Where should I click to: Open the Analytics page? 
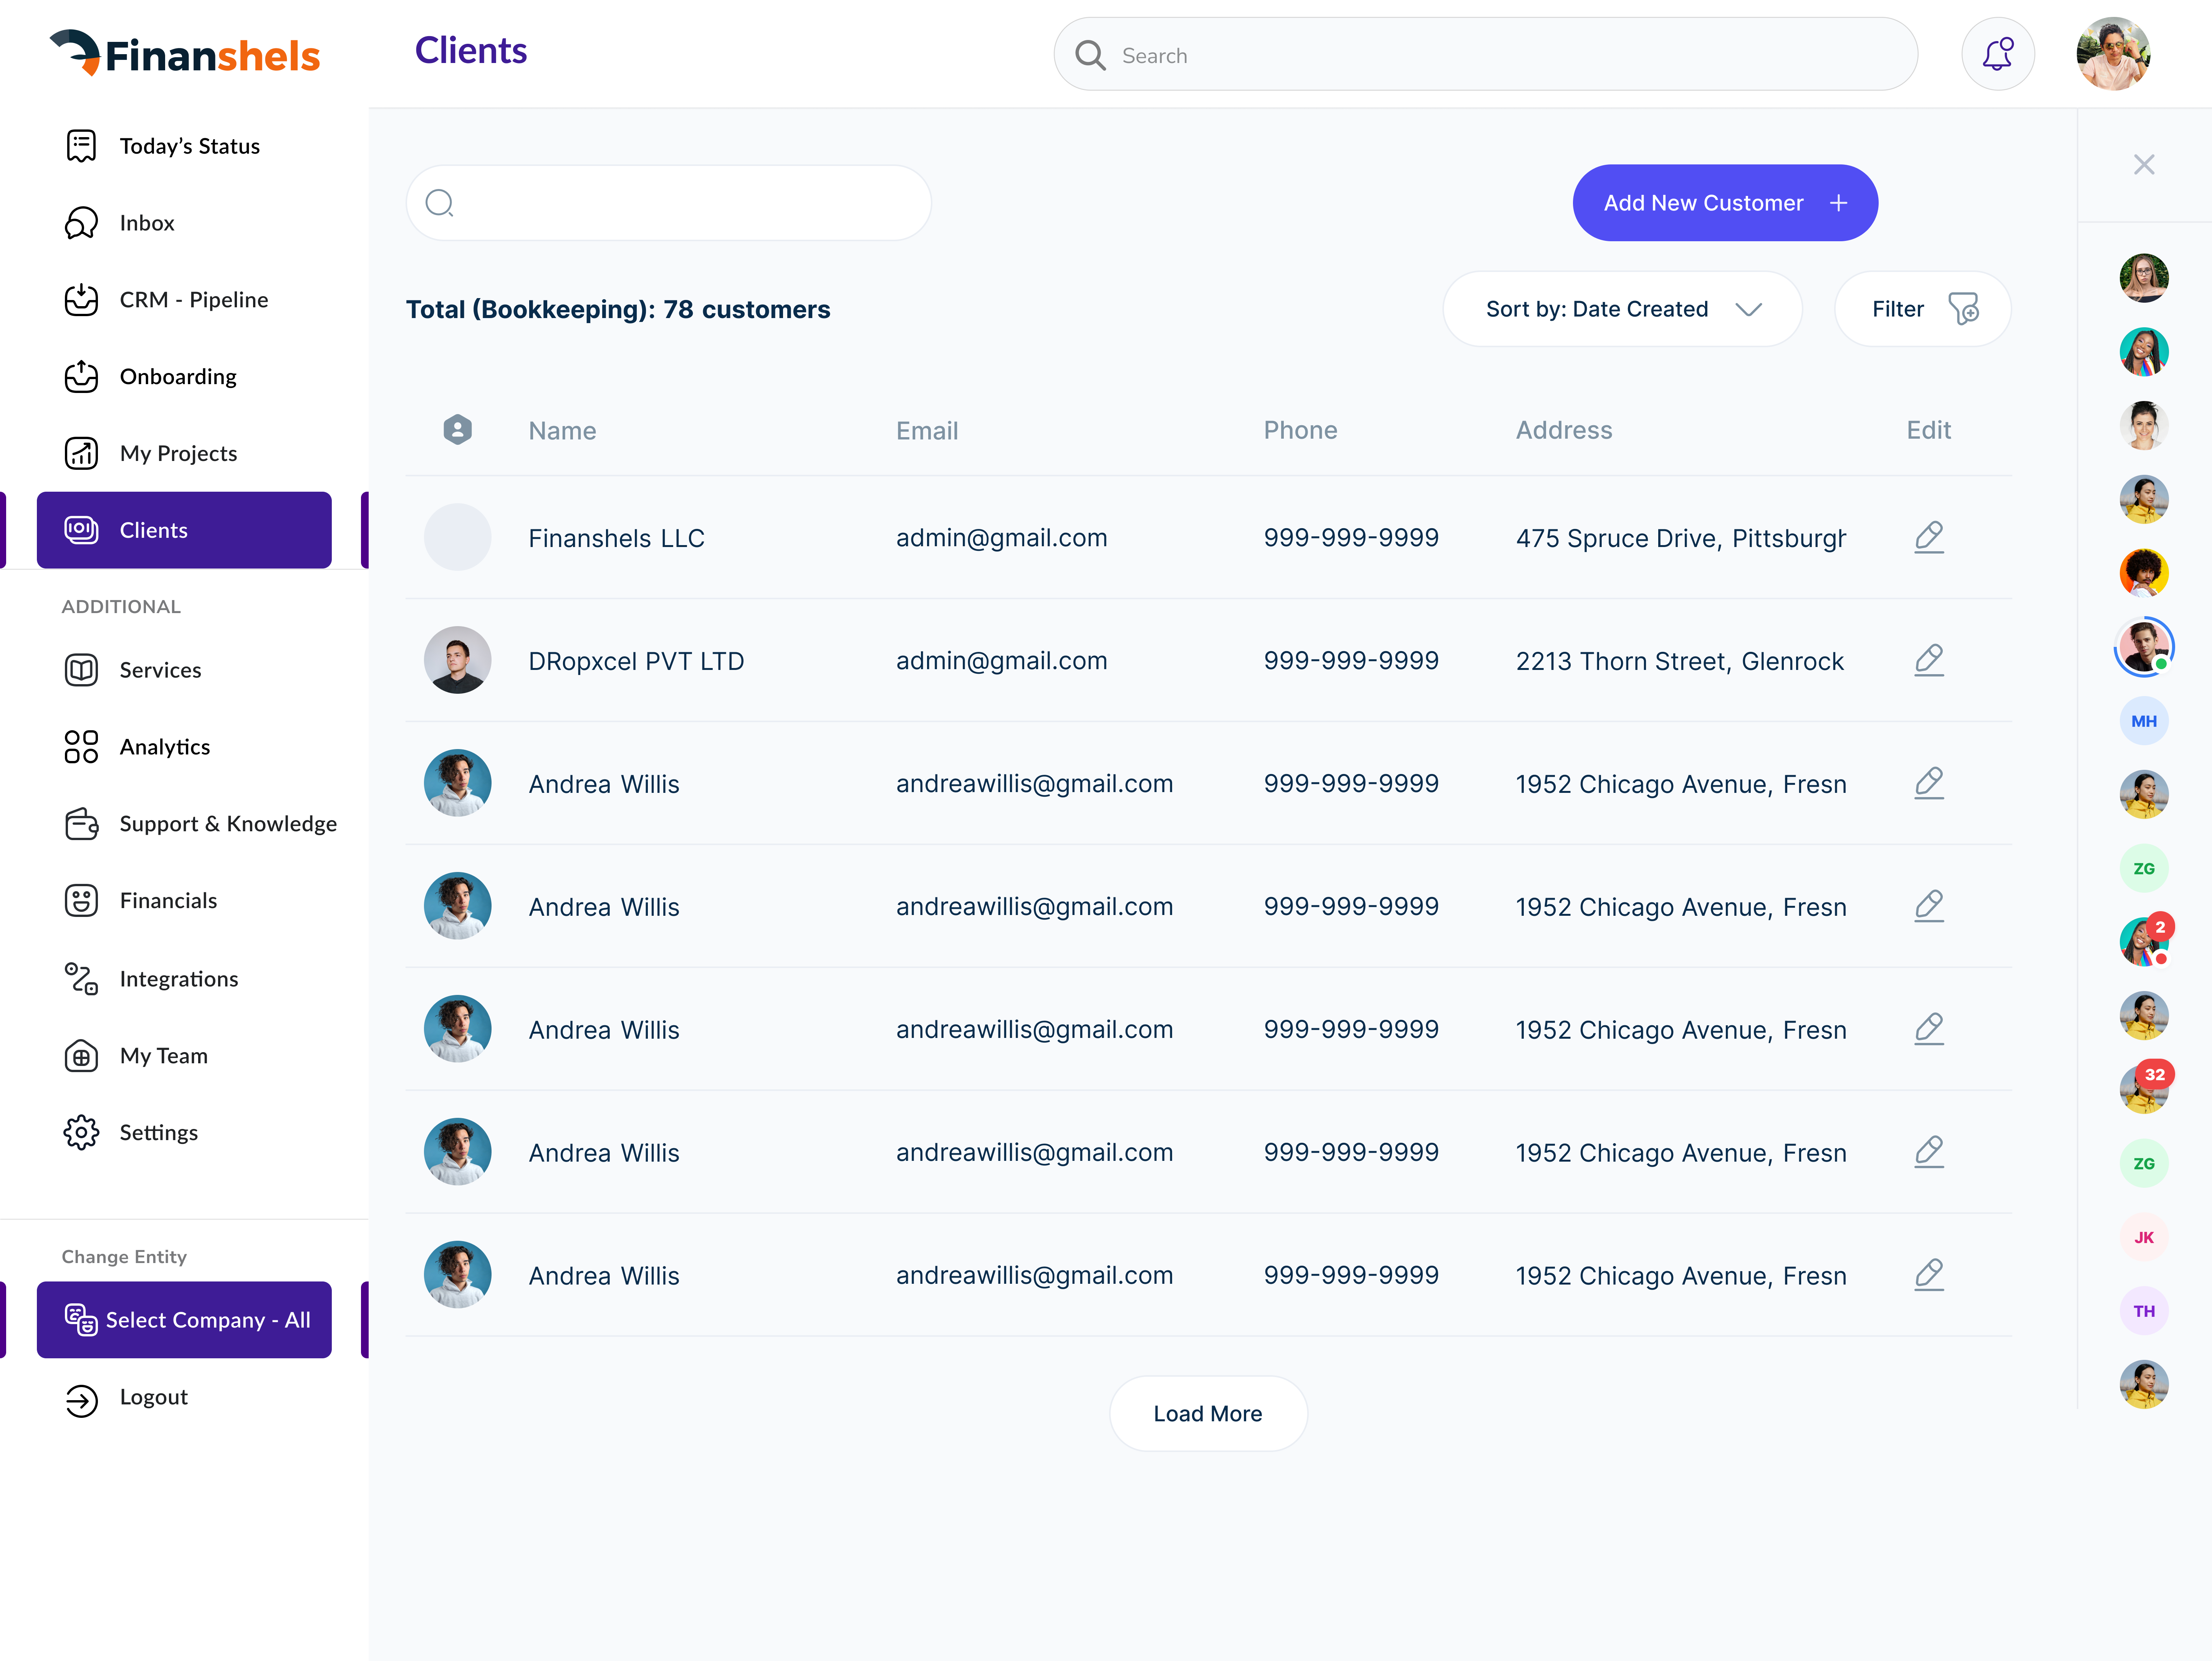(x=184, y=747)
